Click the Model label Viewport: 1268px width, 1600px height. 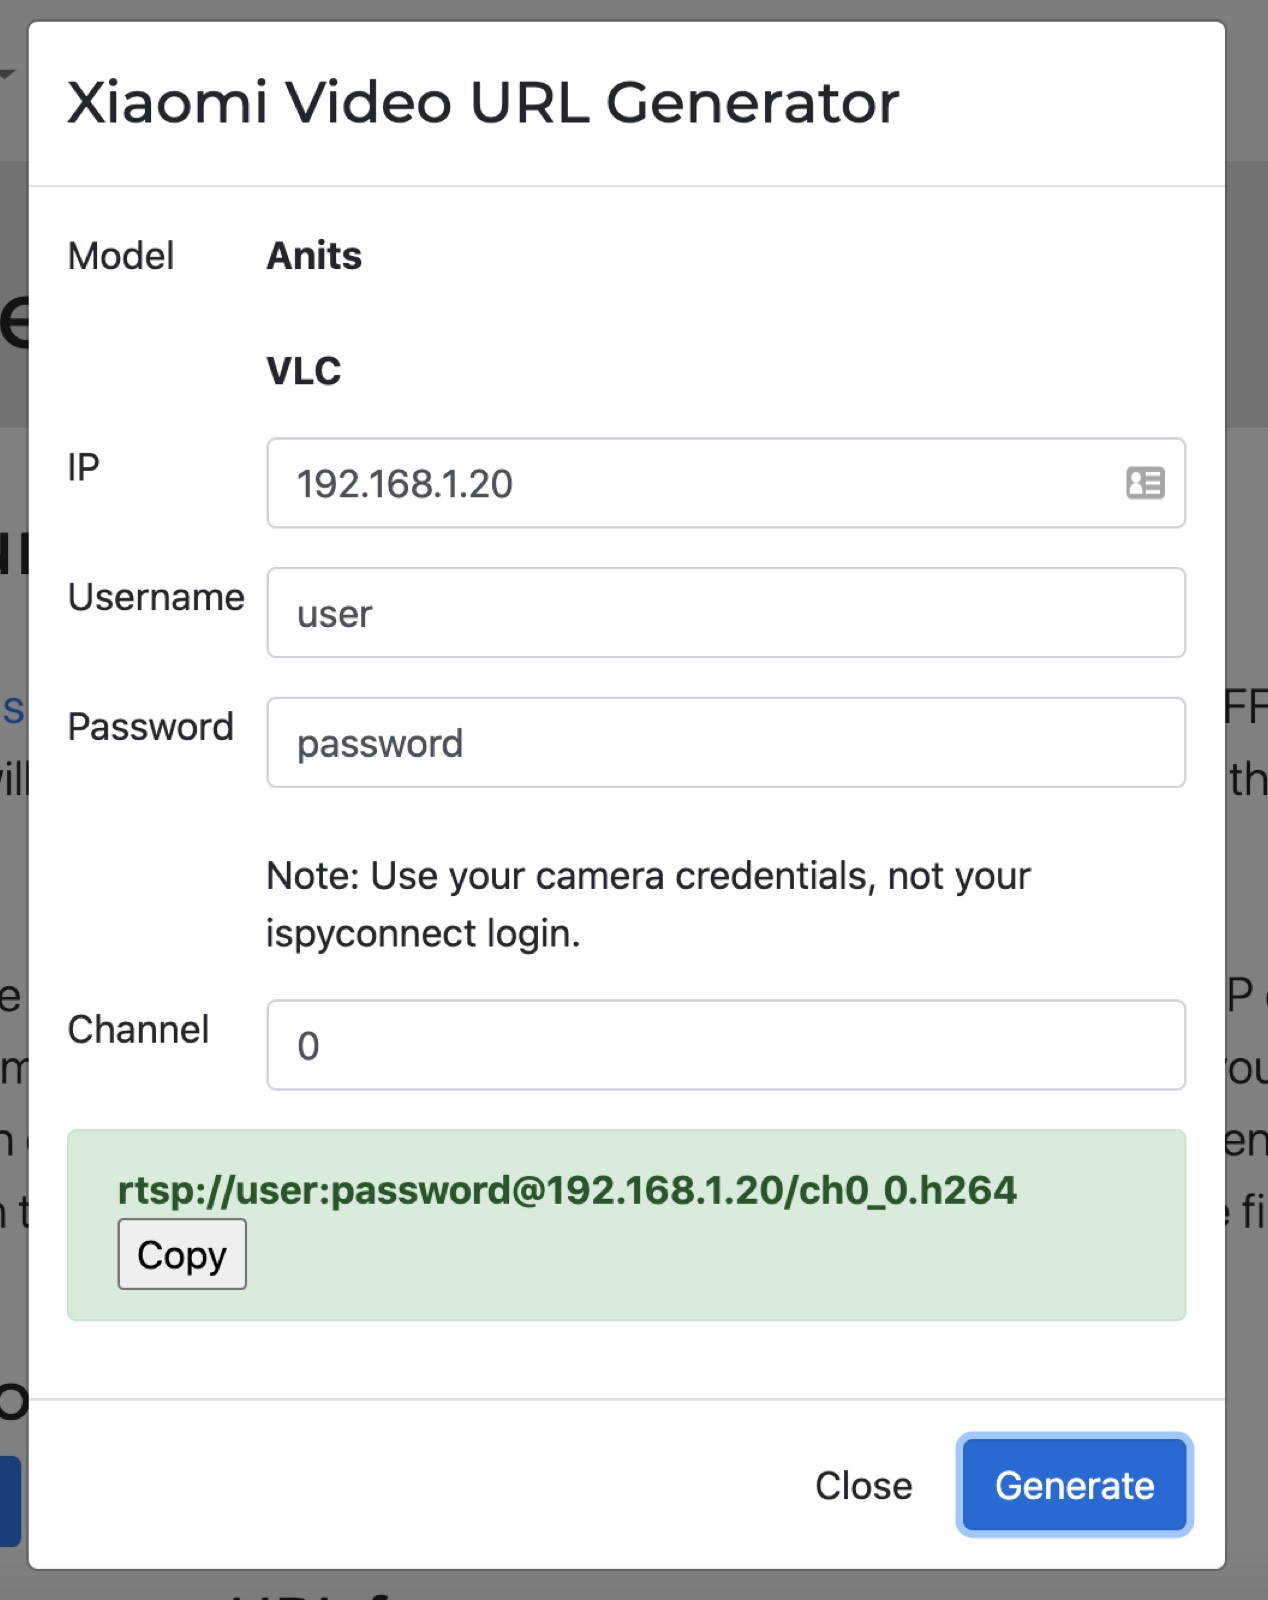coord(119,256)
